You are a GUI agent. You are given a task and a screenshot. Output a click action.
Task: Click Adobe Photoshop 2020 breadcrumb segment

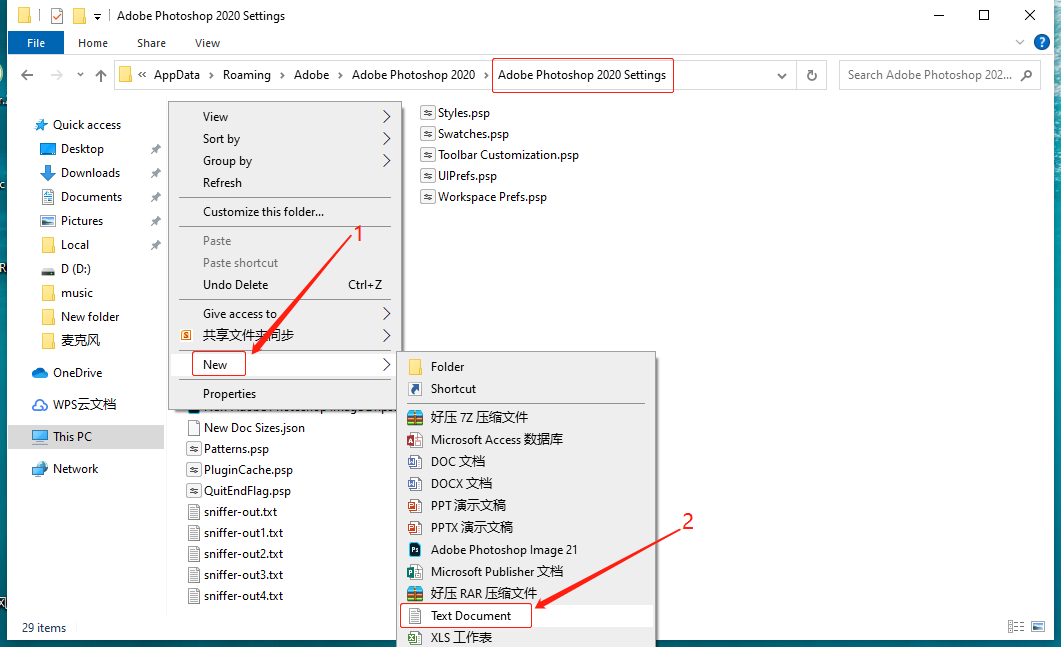click(413, 75)
